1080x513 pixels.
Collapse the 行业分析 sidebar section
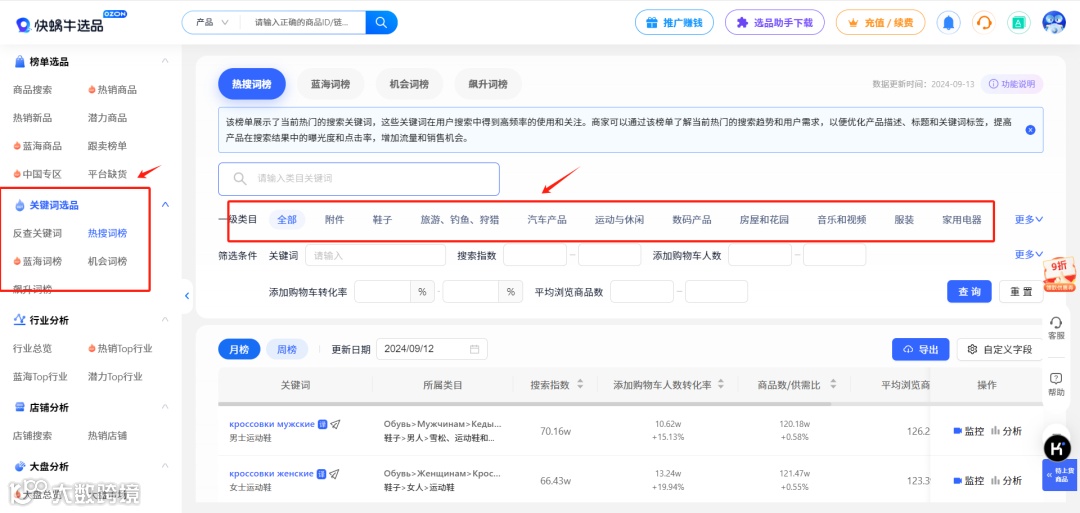click(165, 320)
